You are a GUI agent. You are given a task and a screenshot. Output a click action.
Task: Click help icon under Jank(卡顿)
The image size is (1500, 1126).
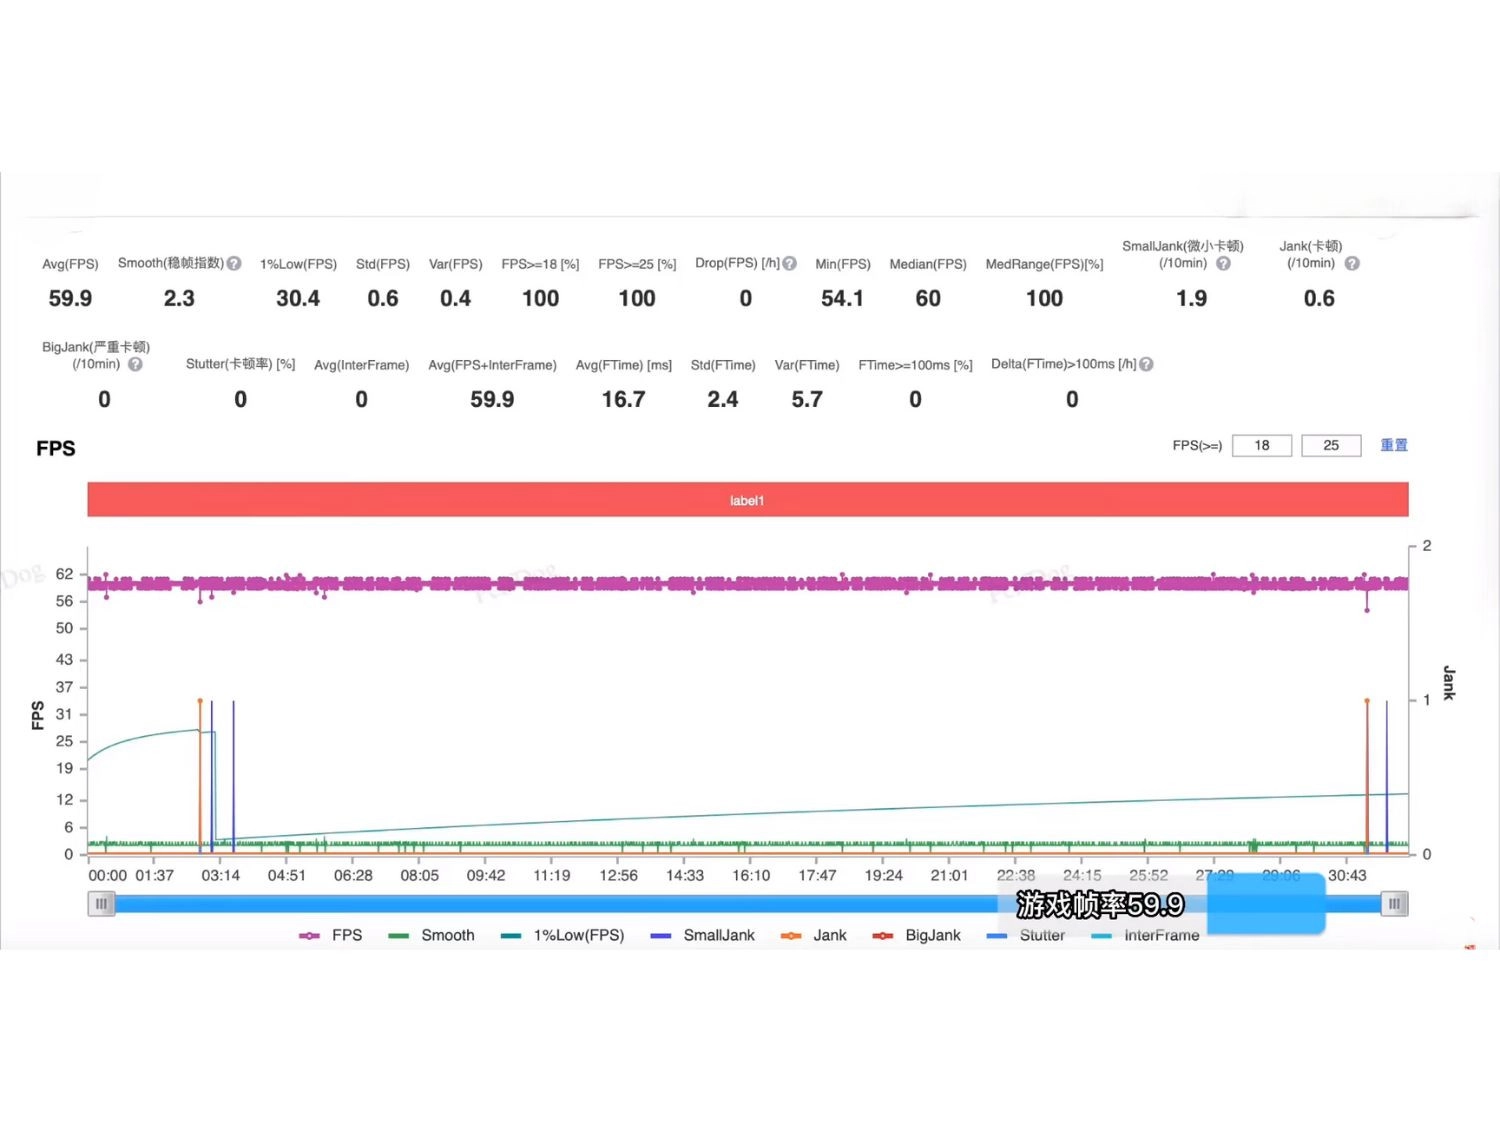(x=1352, y=264)
